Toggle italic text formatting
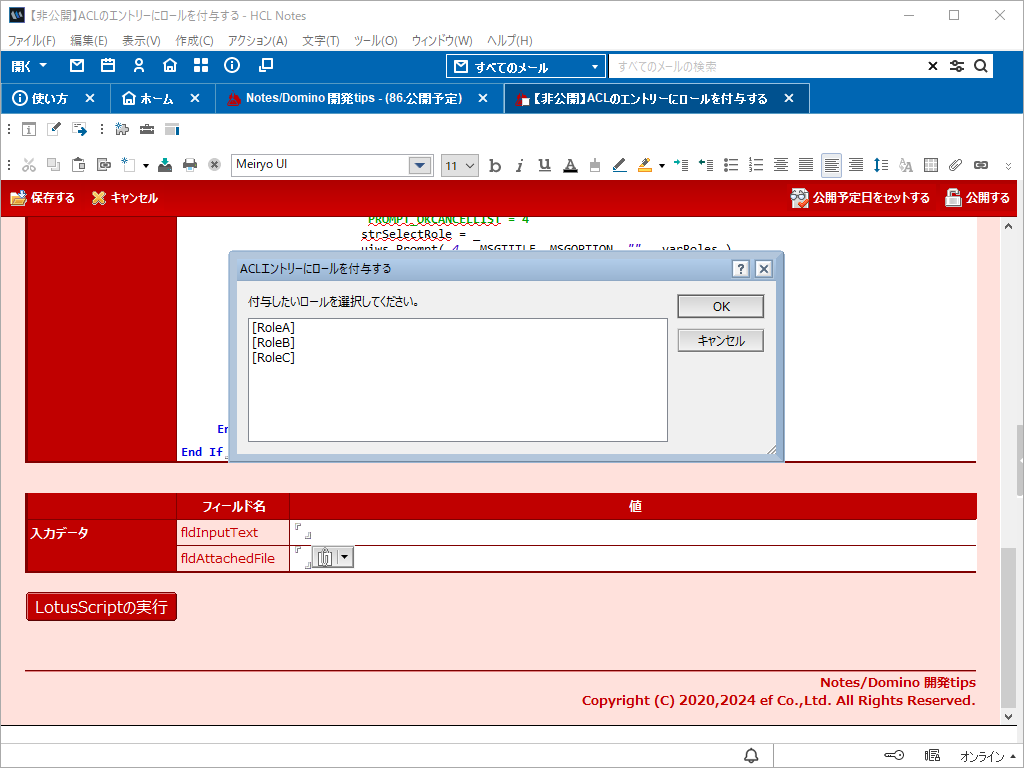Screen dimensions: 1024x768 coord(519,166)
